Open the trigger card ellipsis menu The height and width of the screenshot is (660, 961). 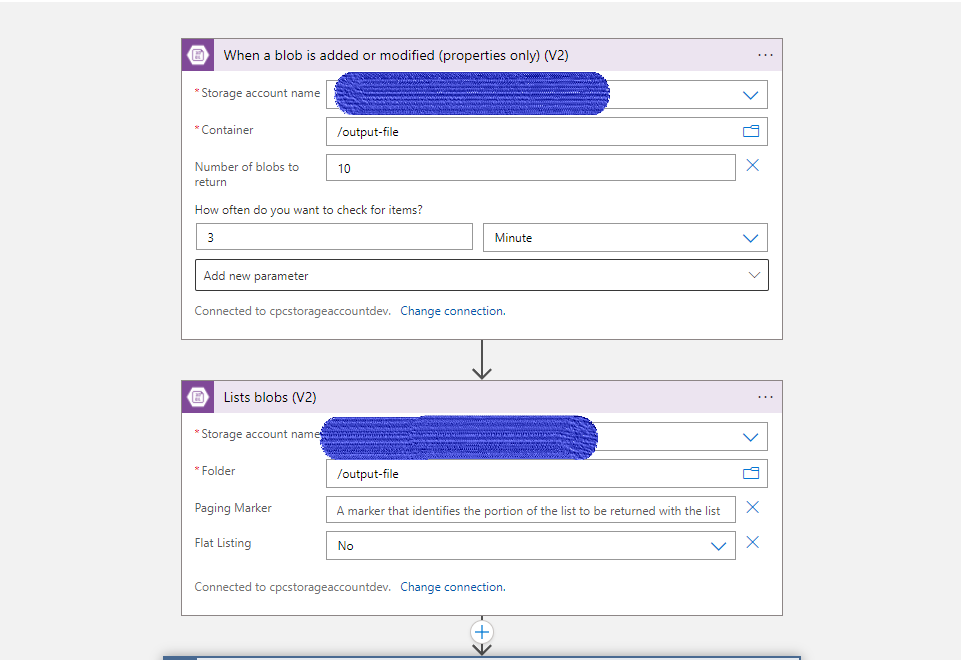tap(765, 55)
